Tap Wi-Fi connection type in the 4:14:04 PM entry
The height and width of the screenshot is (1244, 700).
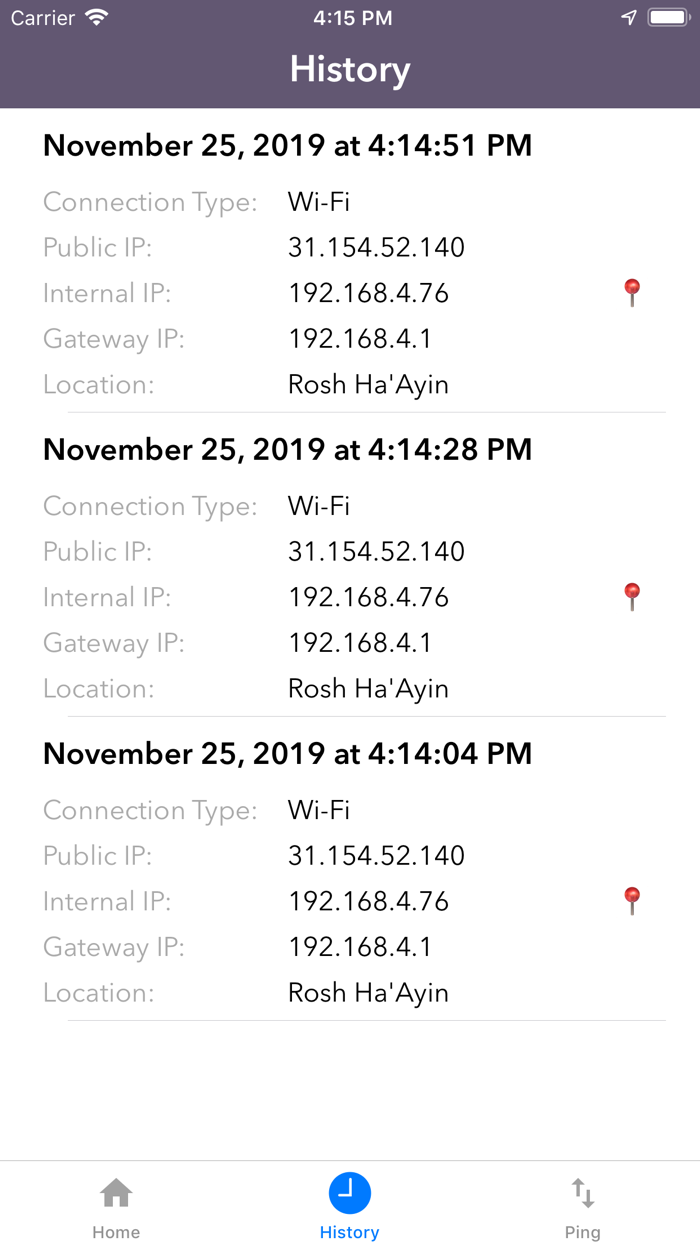tap(318, 810)
